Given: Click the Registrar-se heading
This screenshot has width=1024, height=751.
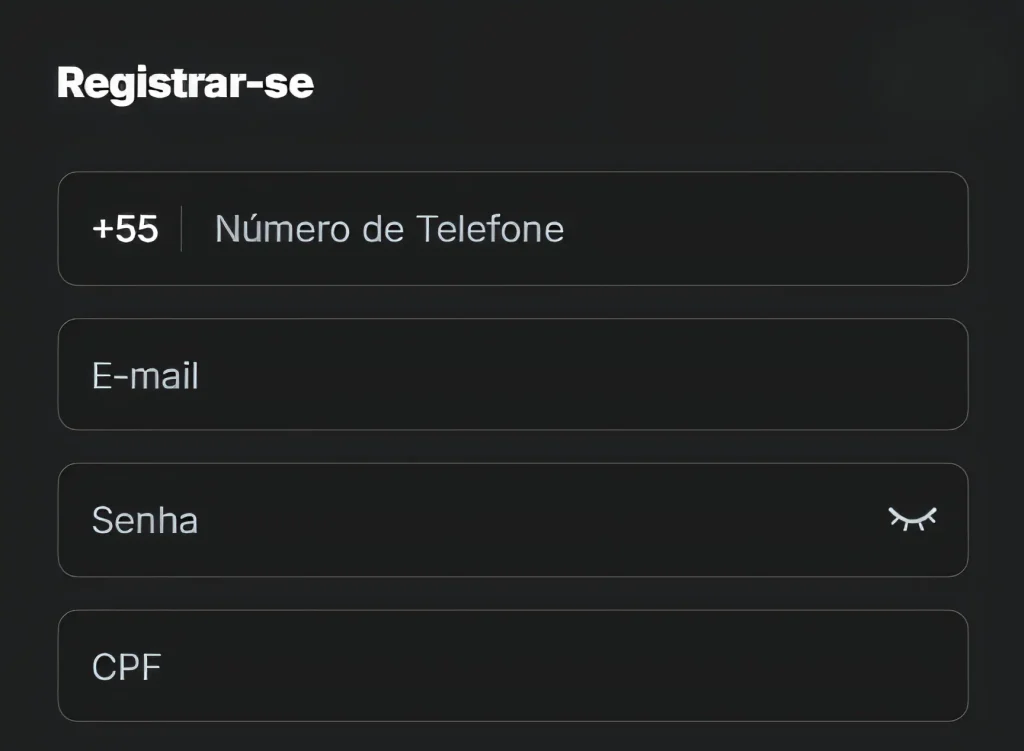Looking at the screenshot, I should click(x=185, y=83).
